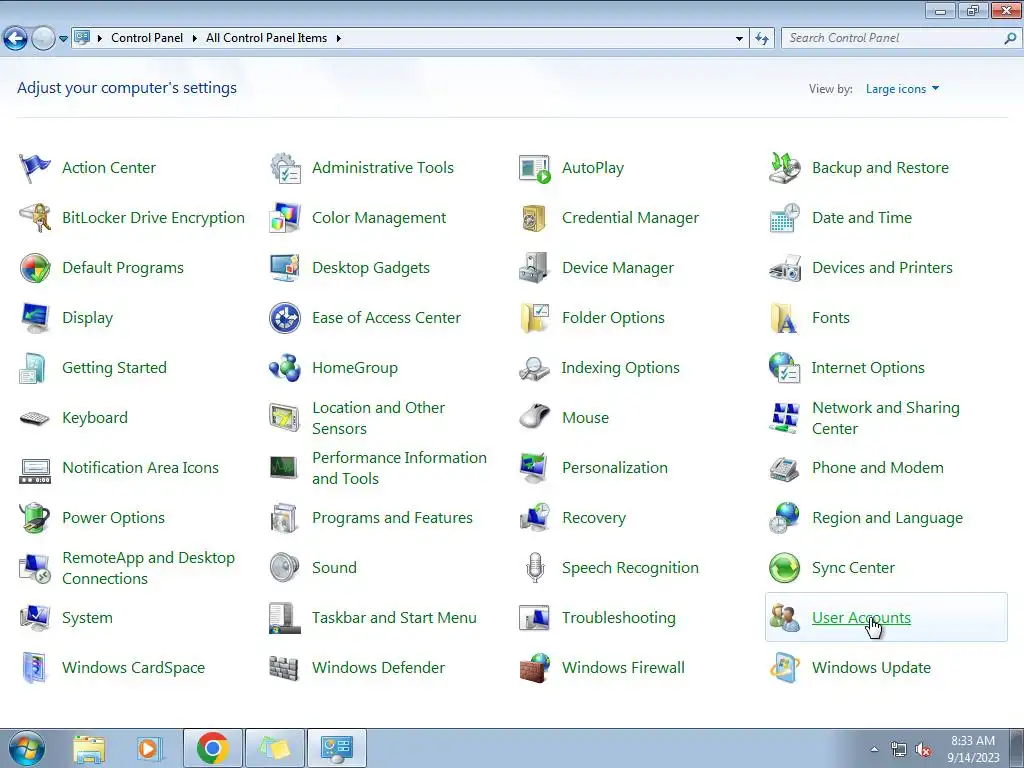1024x768 pixels.
Task: Open the Phone and Modem link
Action: (878, 468)
